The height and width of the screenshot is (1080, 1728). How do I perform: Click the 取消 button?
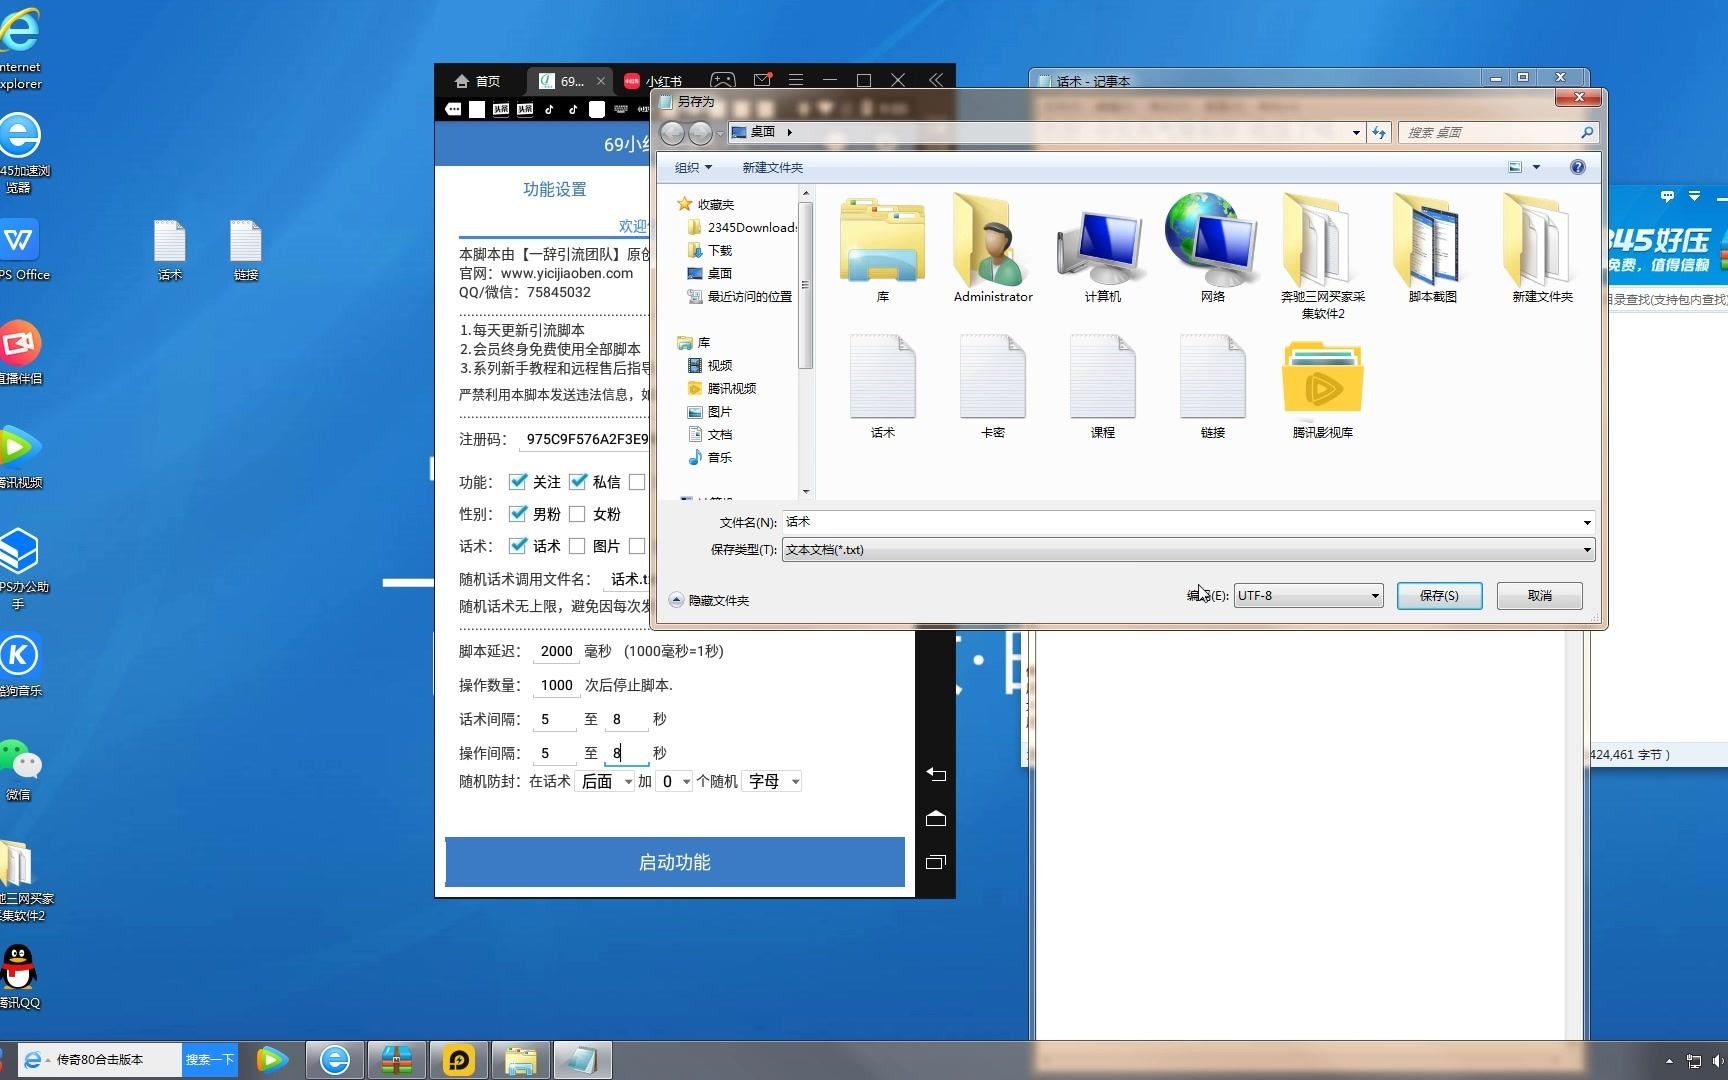pyautogui.click(x=1539, y=595)
